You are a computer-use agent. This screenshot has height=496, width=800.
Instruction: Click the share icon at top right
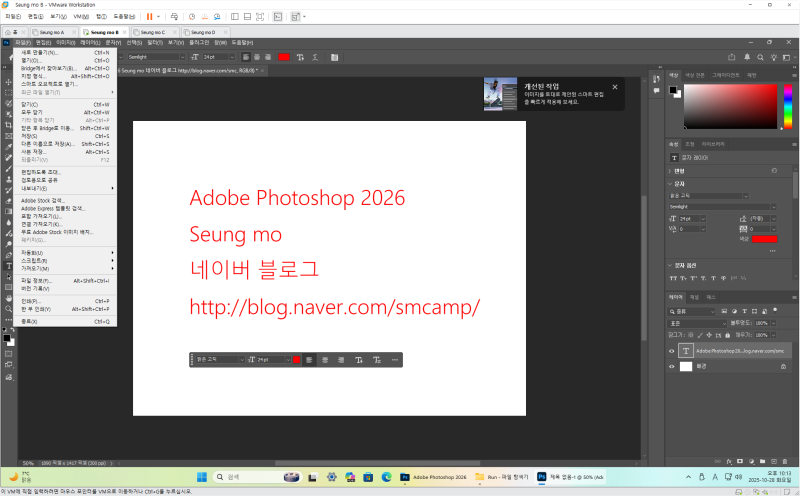coord(732,57)
